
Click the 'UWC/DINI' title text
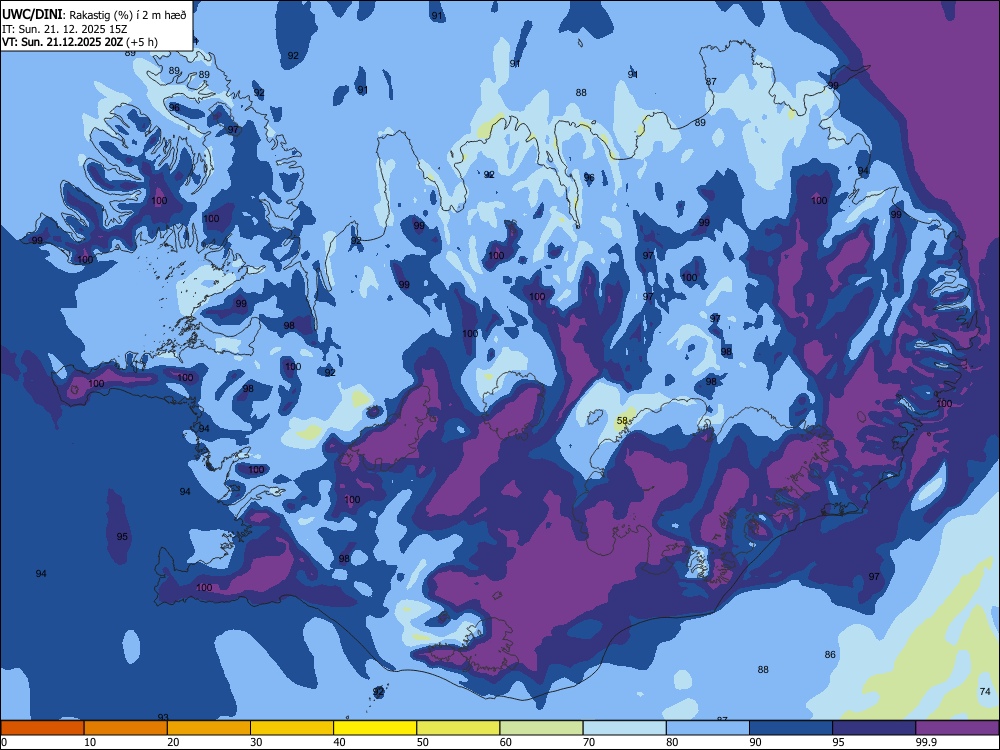click(32, 15)
